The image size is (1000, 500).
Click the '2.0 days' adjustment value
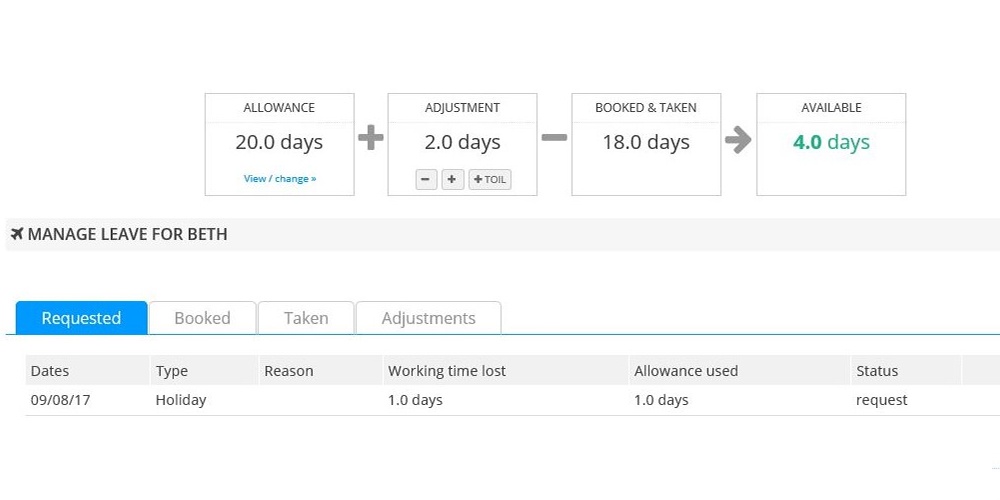click(462, 142)
